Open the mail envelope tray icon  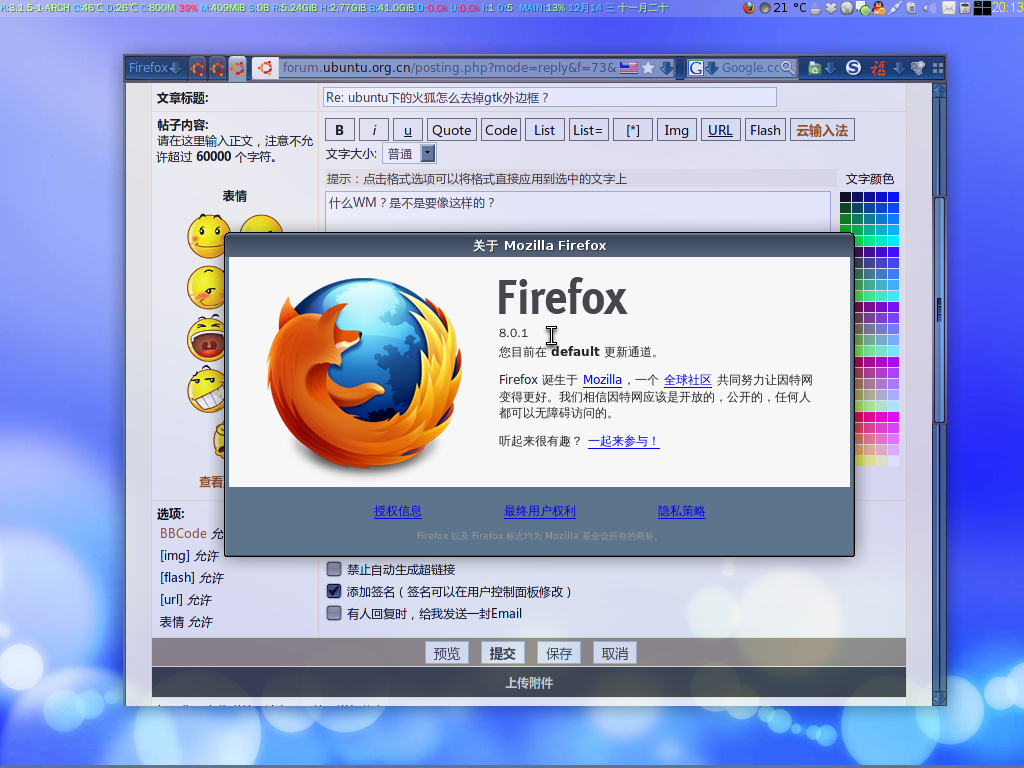(949, 8)
